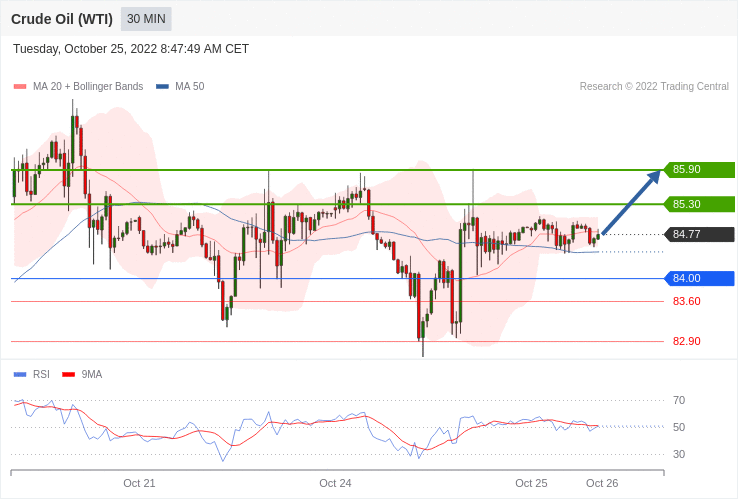Image resolution: width=738 pixels, height=500 pixels.
Task: Select the 85.30 green price label
Action: (x=698, y=204)
